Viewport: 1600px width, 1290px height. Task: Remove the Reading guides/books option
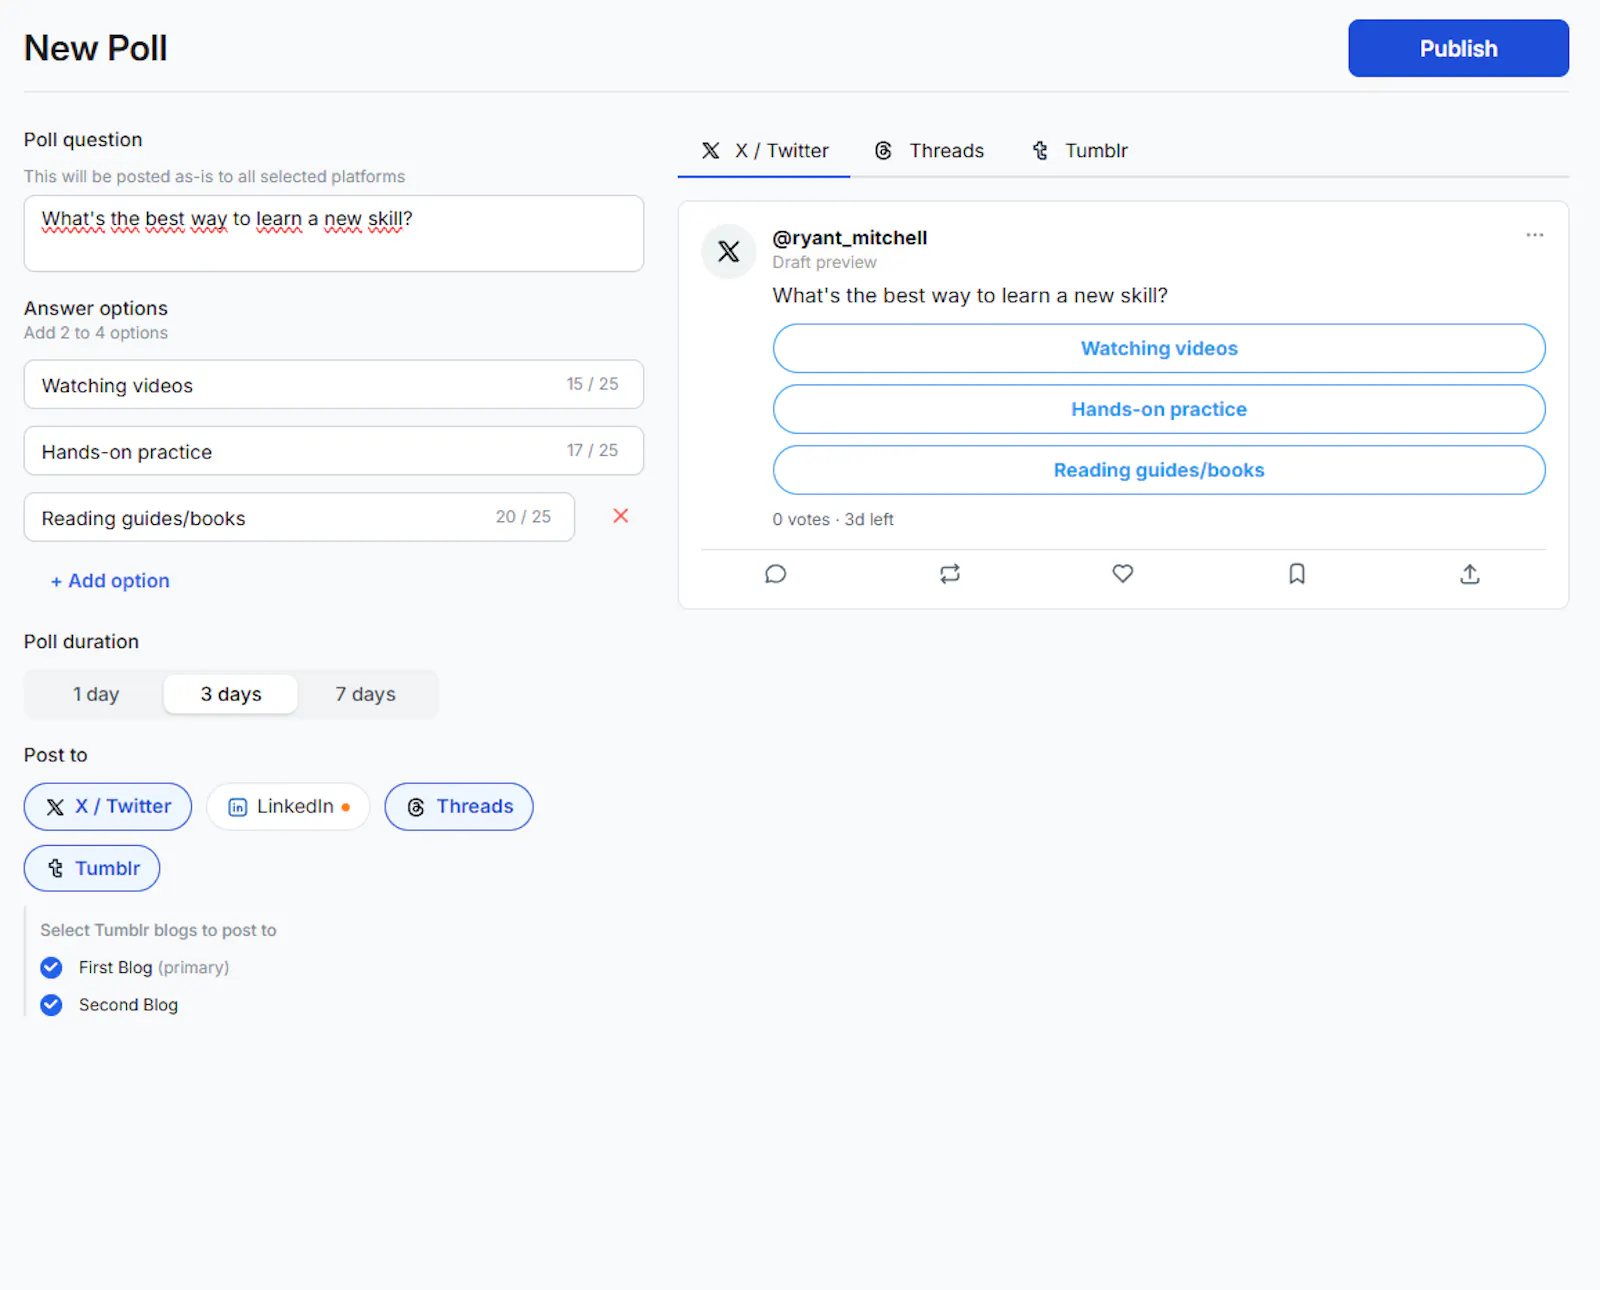[x=621, y=516]
